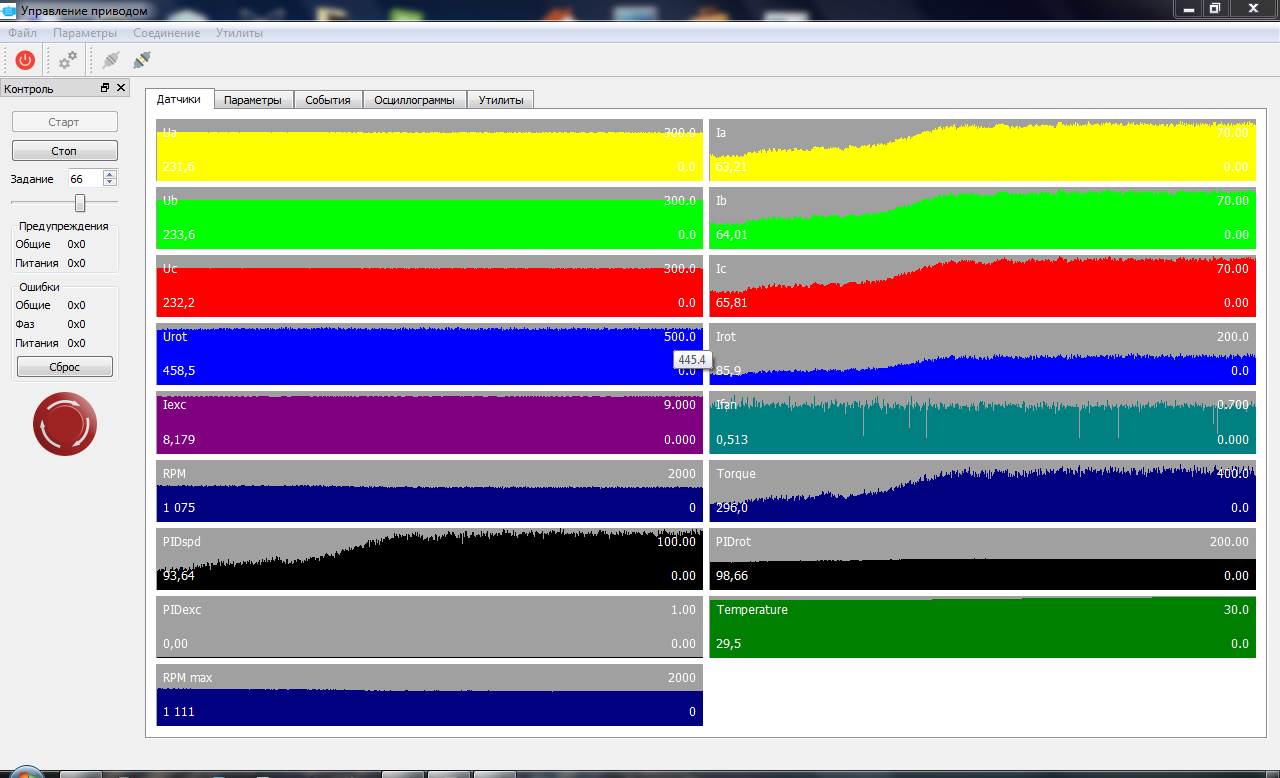Image resolution: width=1280 pixels, height=778 pixels.
Task: Click the Задание slider handle
Action: [x=80, y=203]
